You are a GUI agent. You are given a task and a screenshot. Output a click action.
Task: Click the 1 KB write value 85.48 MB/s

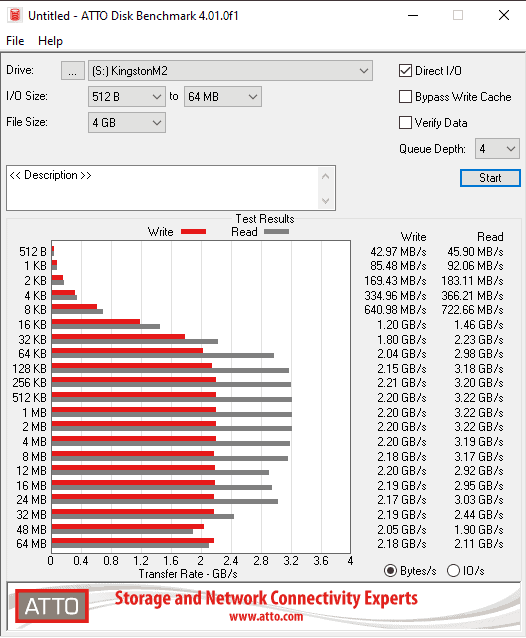click(x=398, y=266)
